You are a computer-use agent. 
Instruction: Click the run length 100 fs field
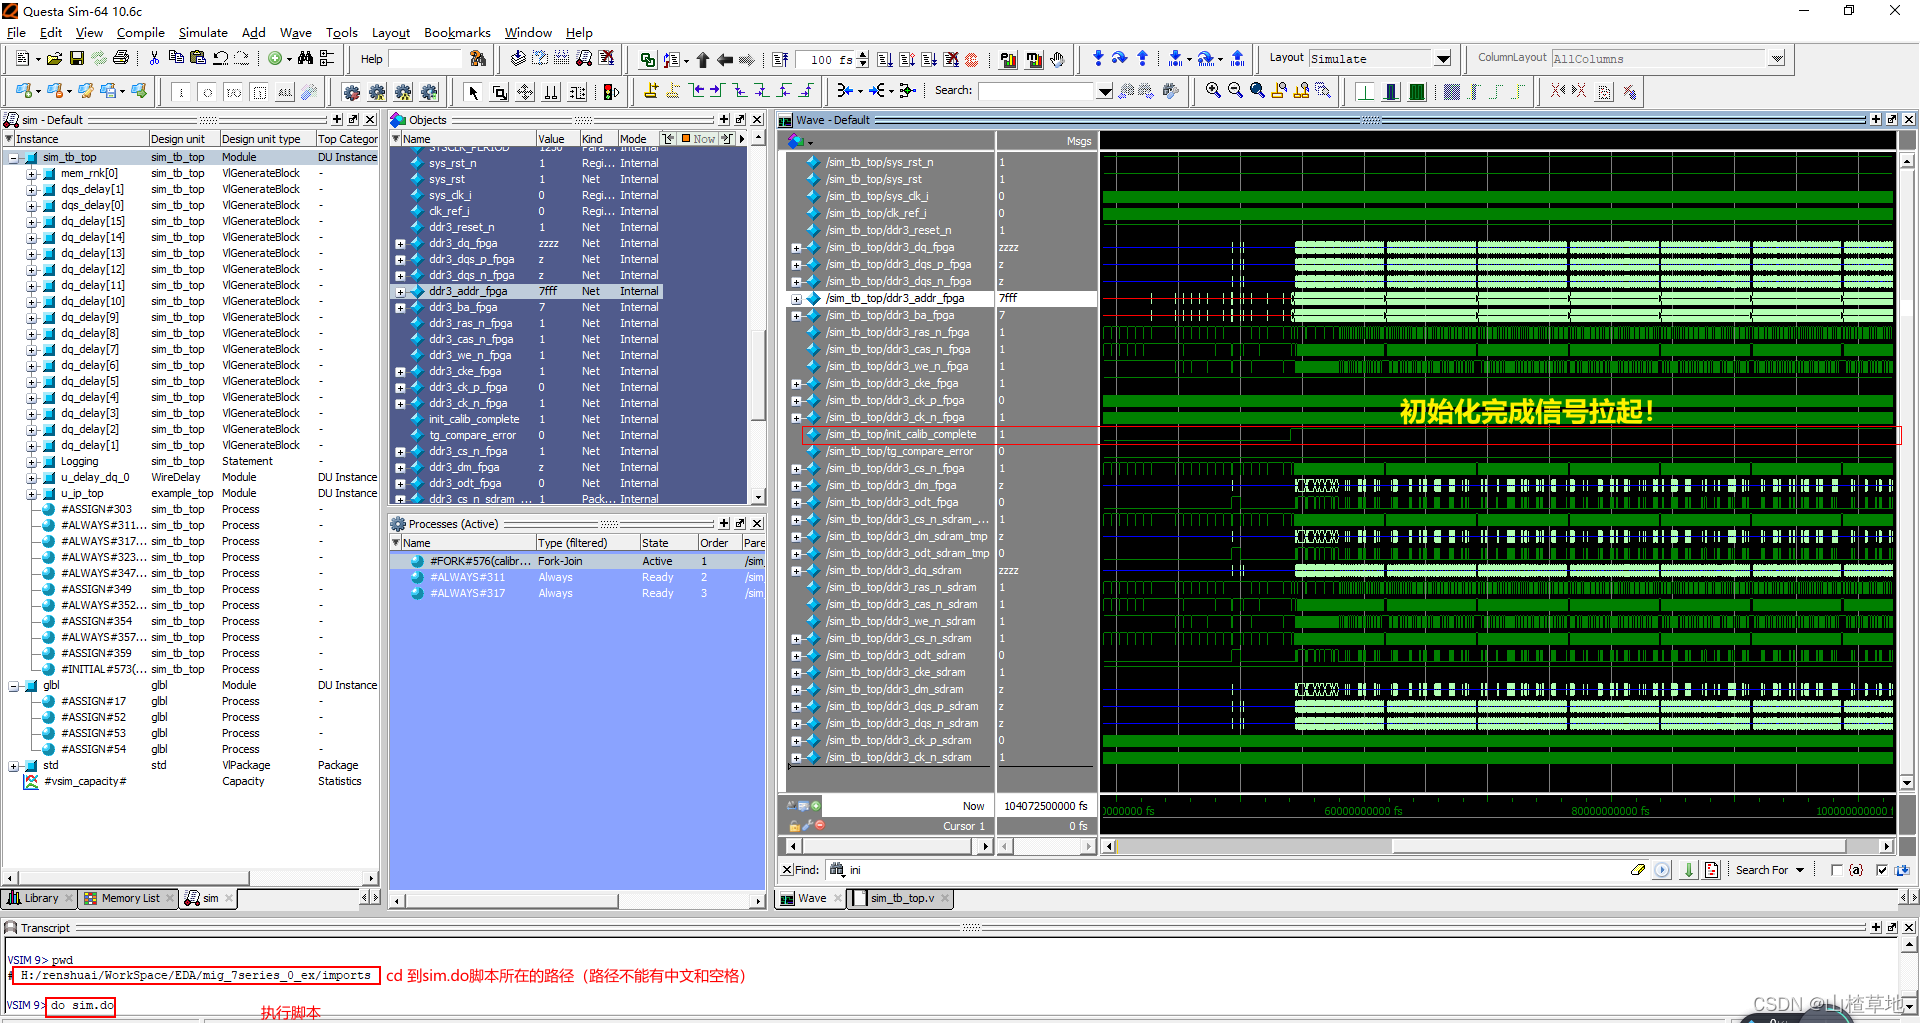pyautogui.click(x=827, y=59)
